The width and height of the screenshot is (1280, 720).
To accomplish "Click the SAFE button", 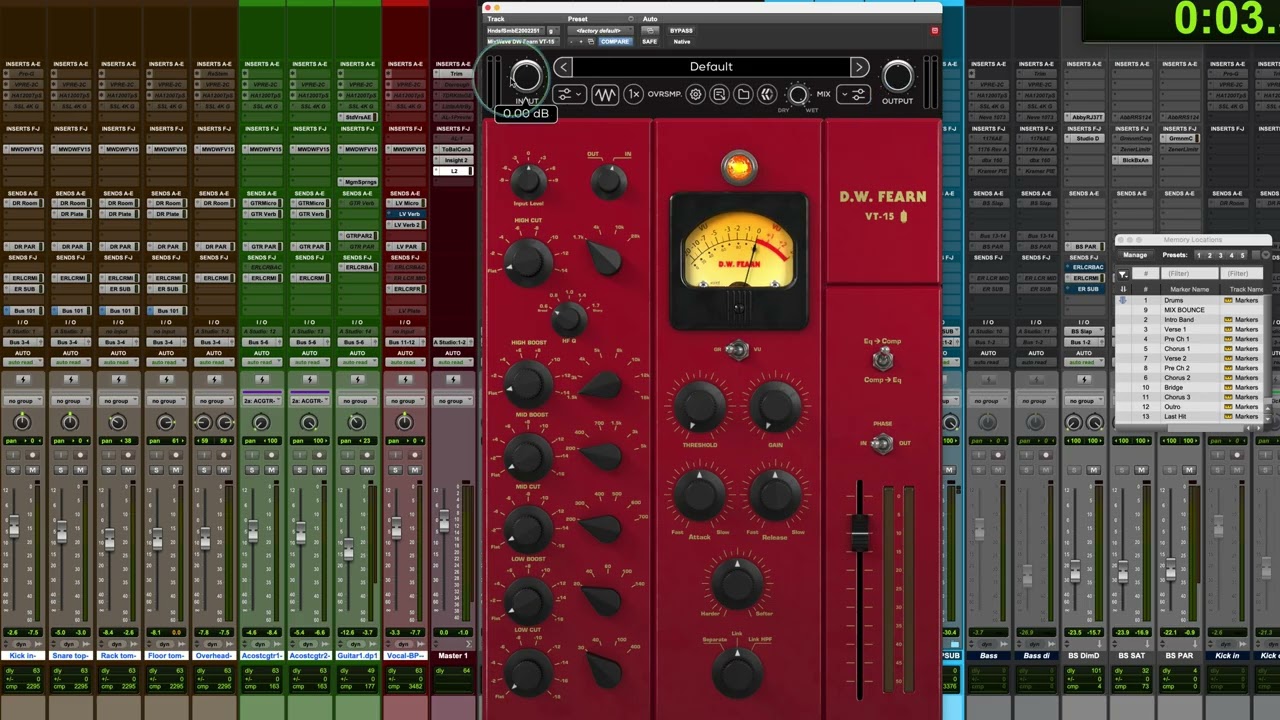I will coord(649,42).
